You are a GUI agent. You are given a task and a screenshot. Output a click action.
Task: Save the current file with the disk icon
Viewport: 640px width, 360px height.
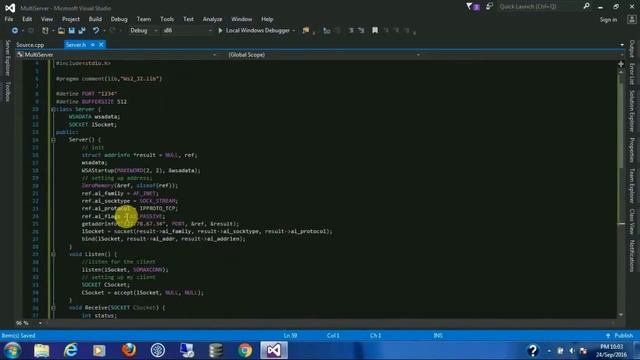72,31
